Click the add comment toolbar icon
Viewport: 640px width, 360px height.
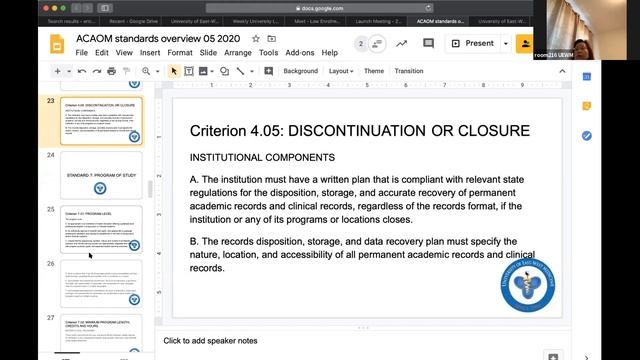coord(269,71)
